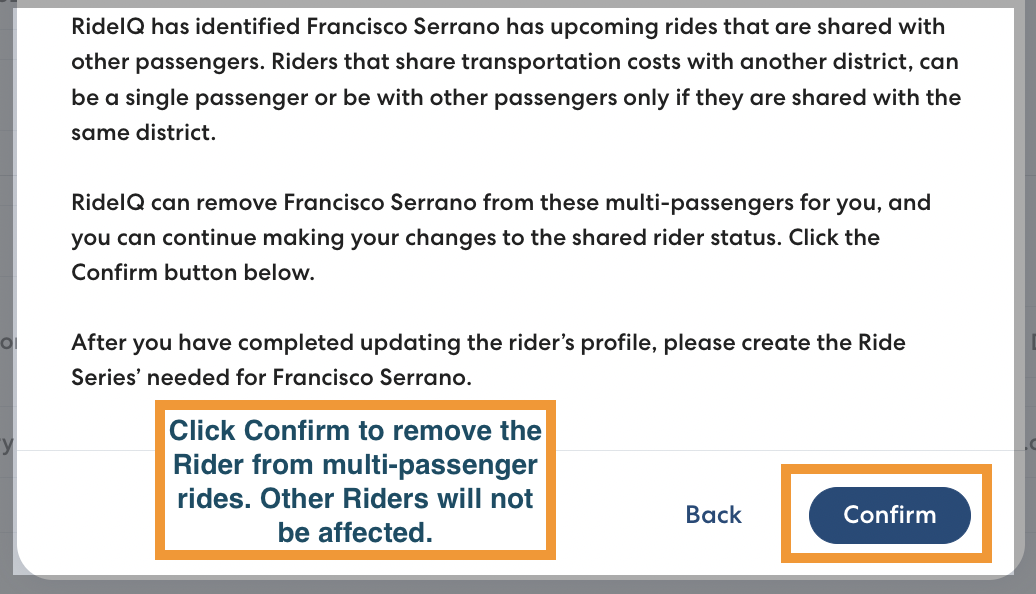
Task: Click the text "Confirm button below."
Action: [192, 273]
